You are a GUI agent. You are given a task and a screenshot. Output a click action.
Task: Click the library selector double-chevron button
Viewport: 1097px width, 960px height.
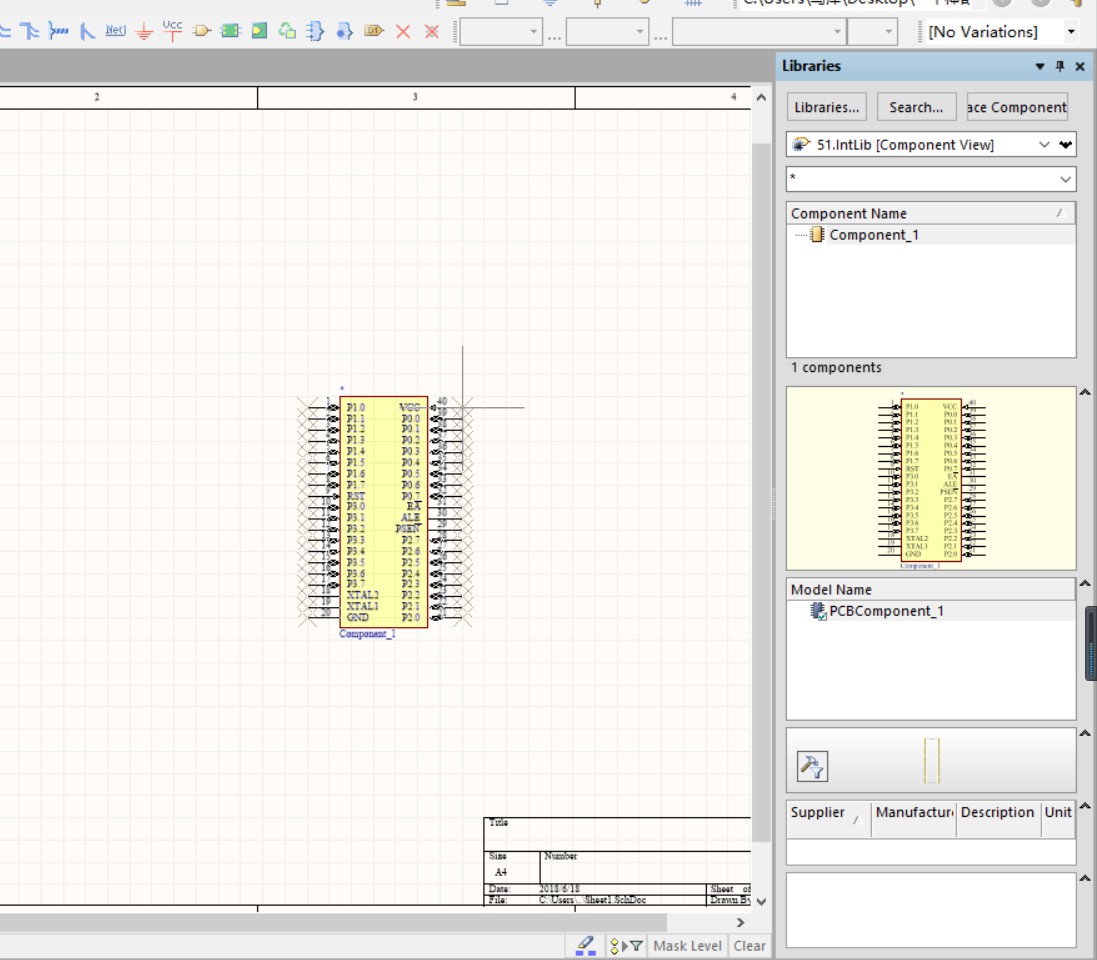(x=1066, y=145)
